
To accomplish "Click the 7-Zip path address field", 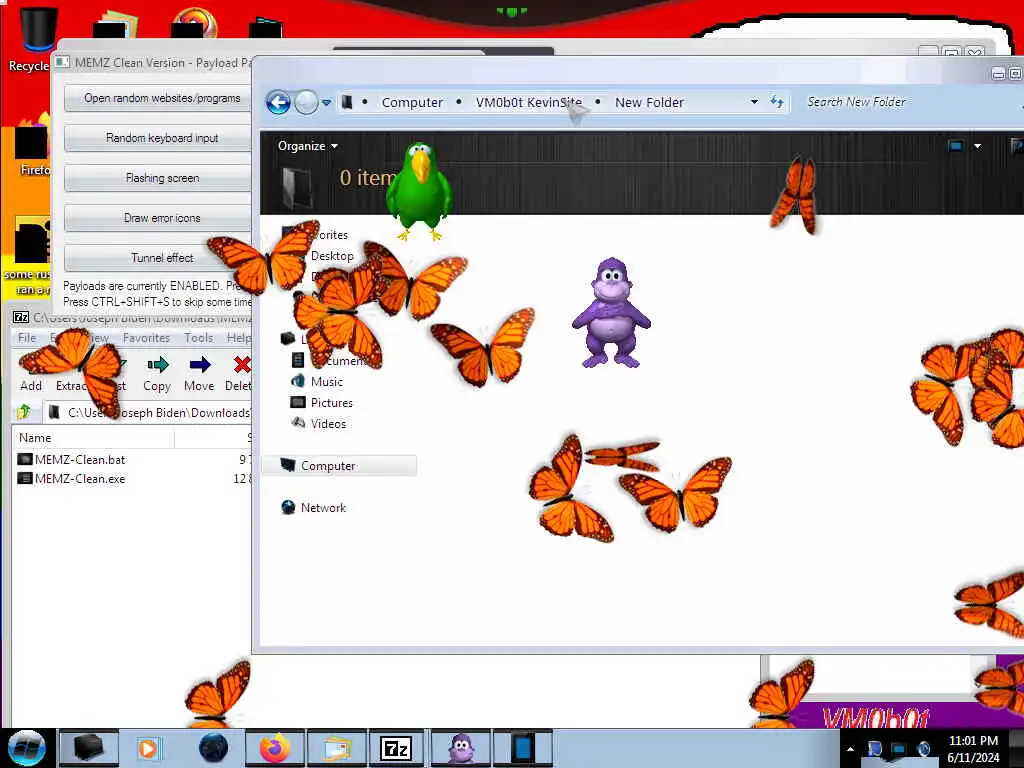I will coord(149,413).
